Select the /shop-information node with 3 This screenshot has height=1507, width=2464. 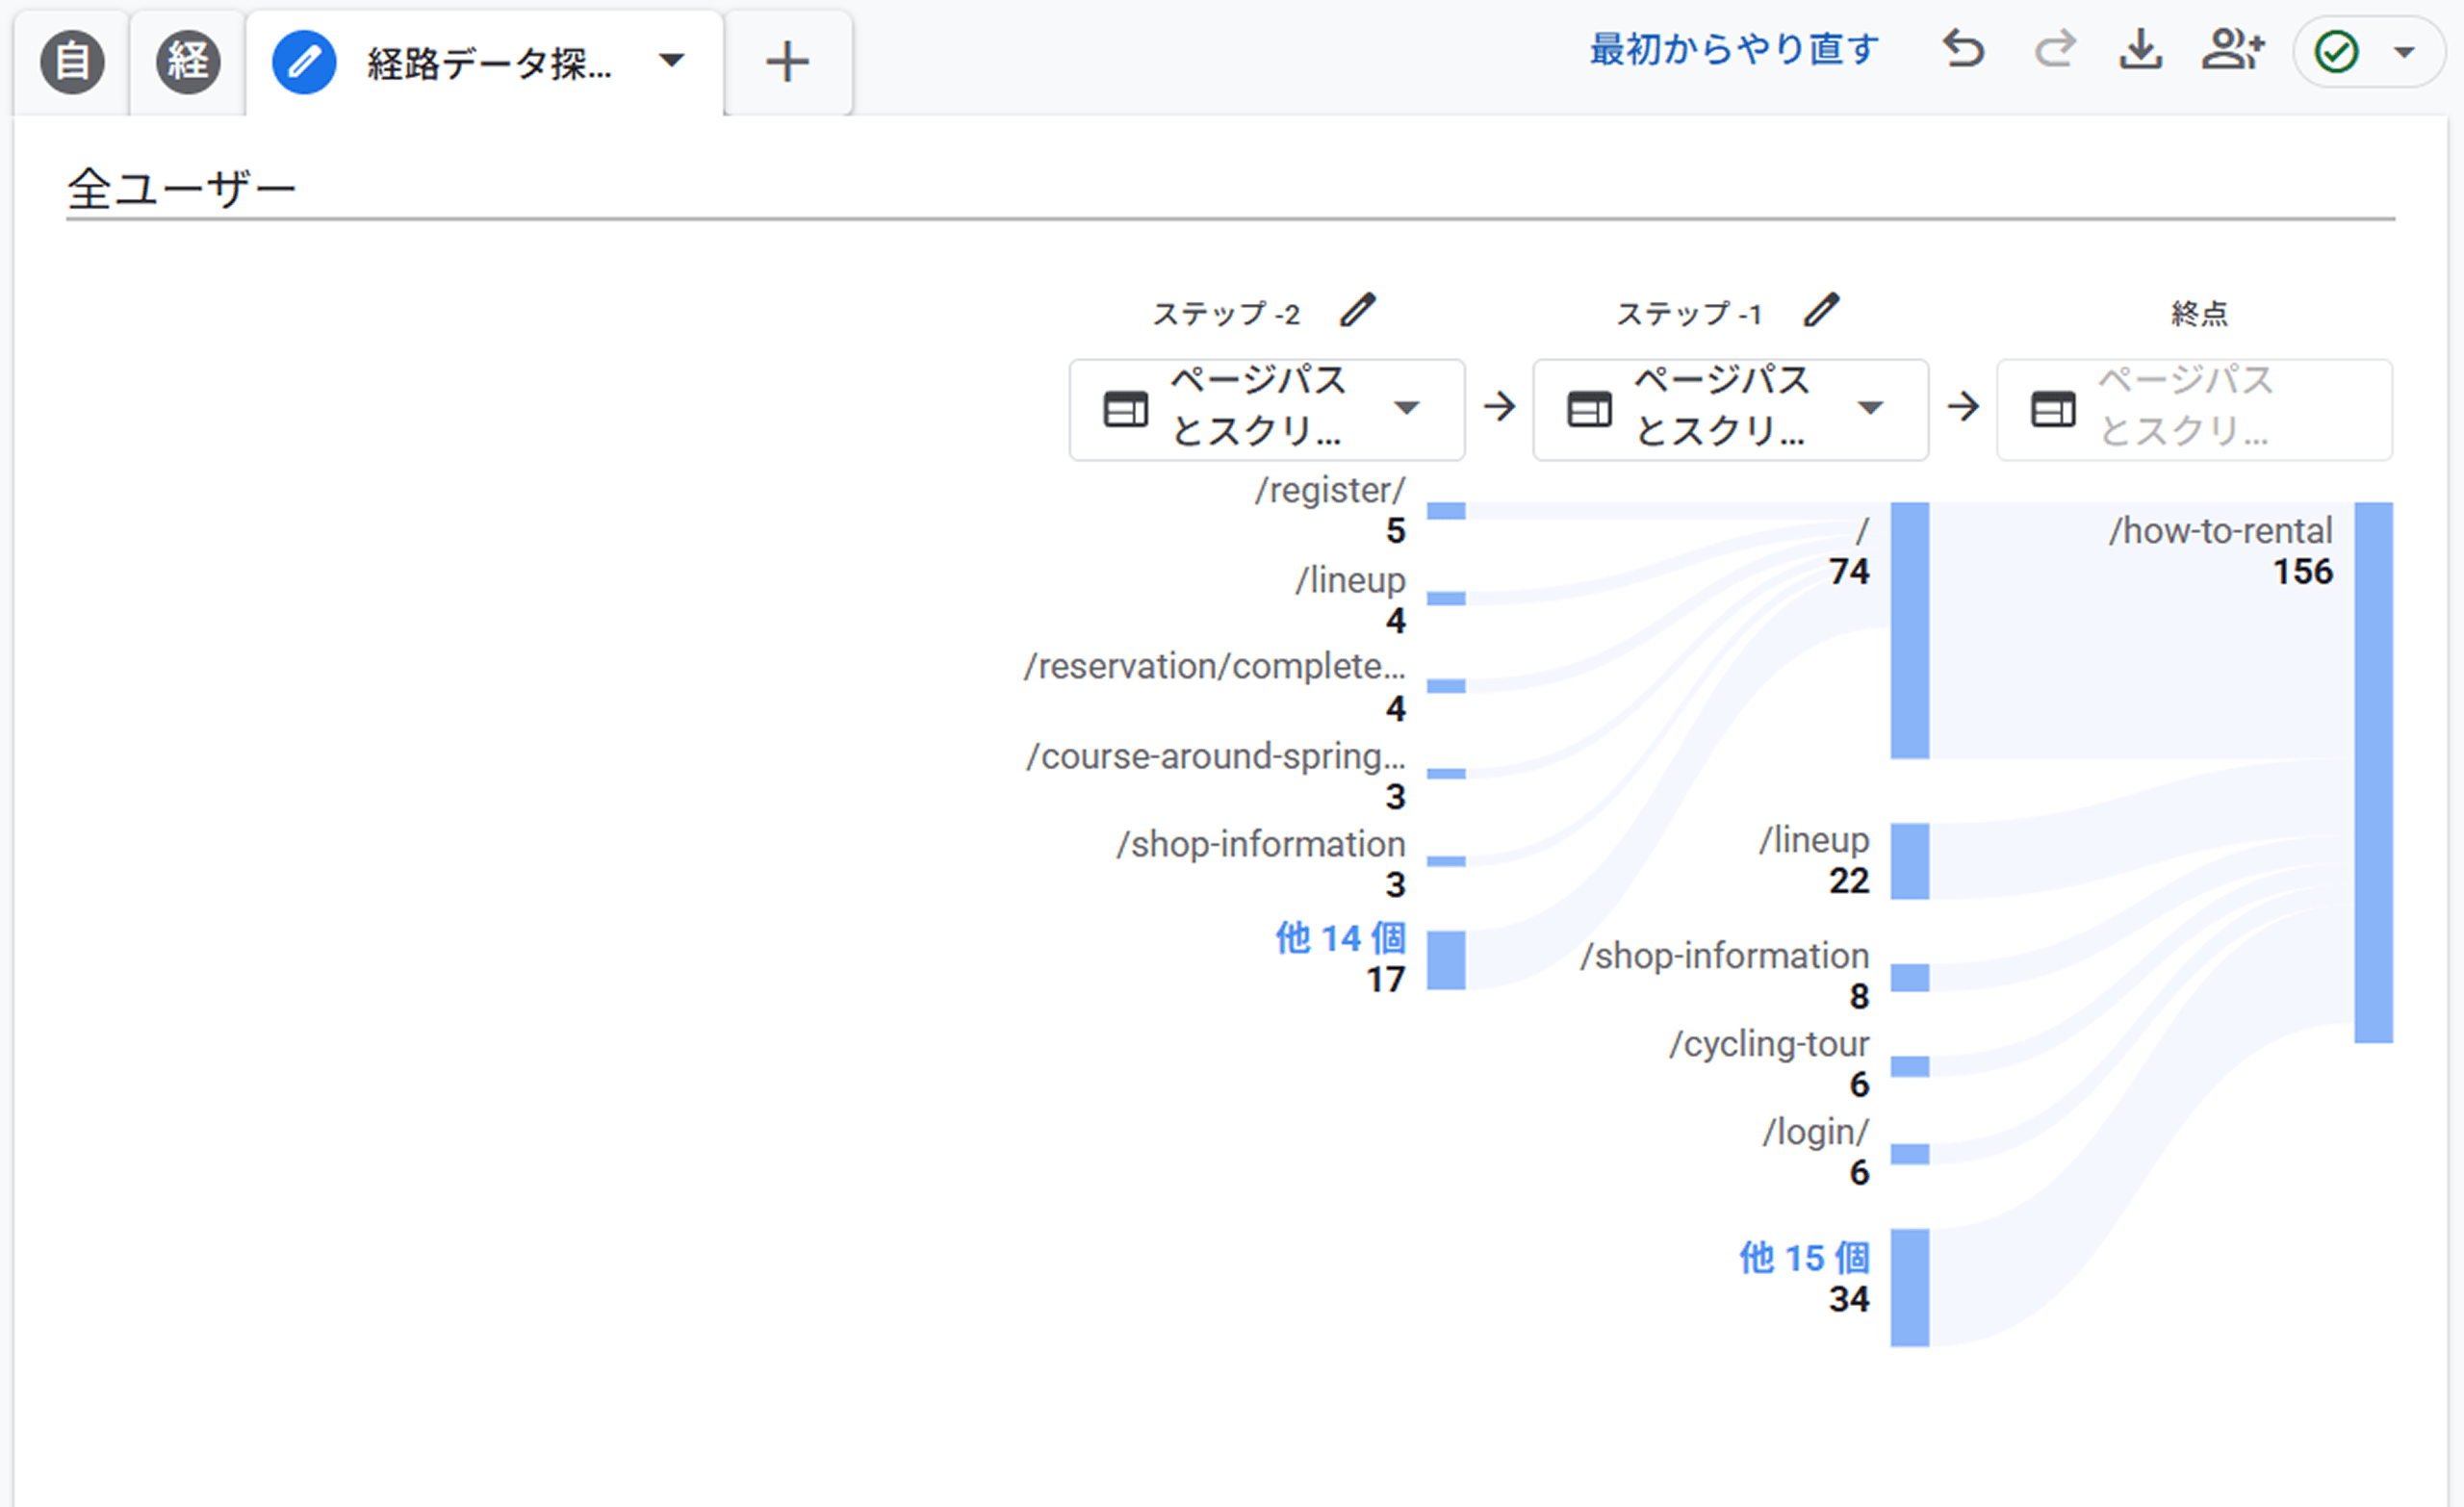coord(1446,861)
